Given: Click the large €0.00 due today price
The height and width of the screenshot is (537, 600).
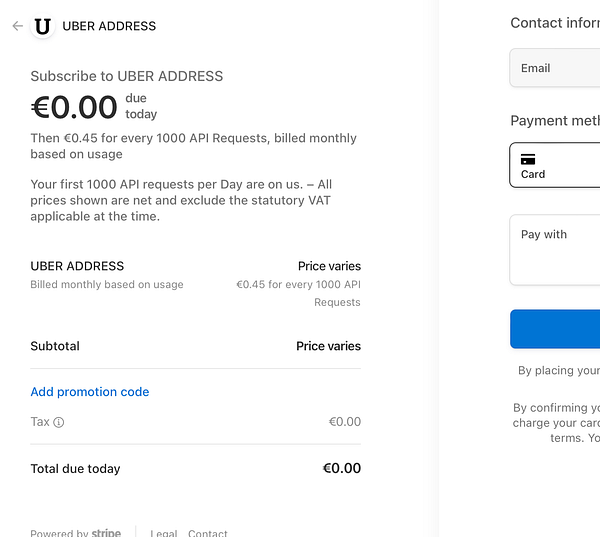Looking at the screenshot, I should click(74, 107).
